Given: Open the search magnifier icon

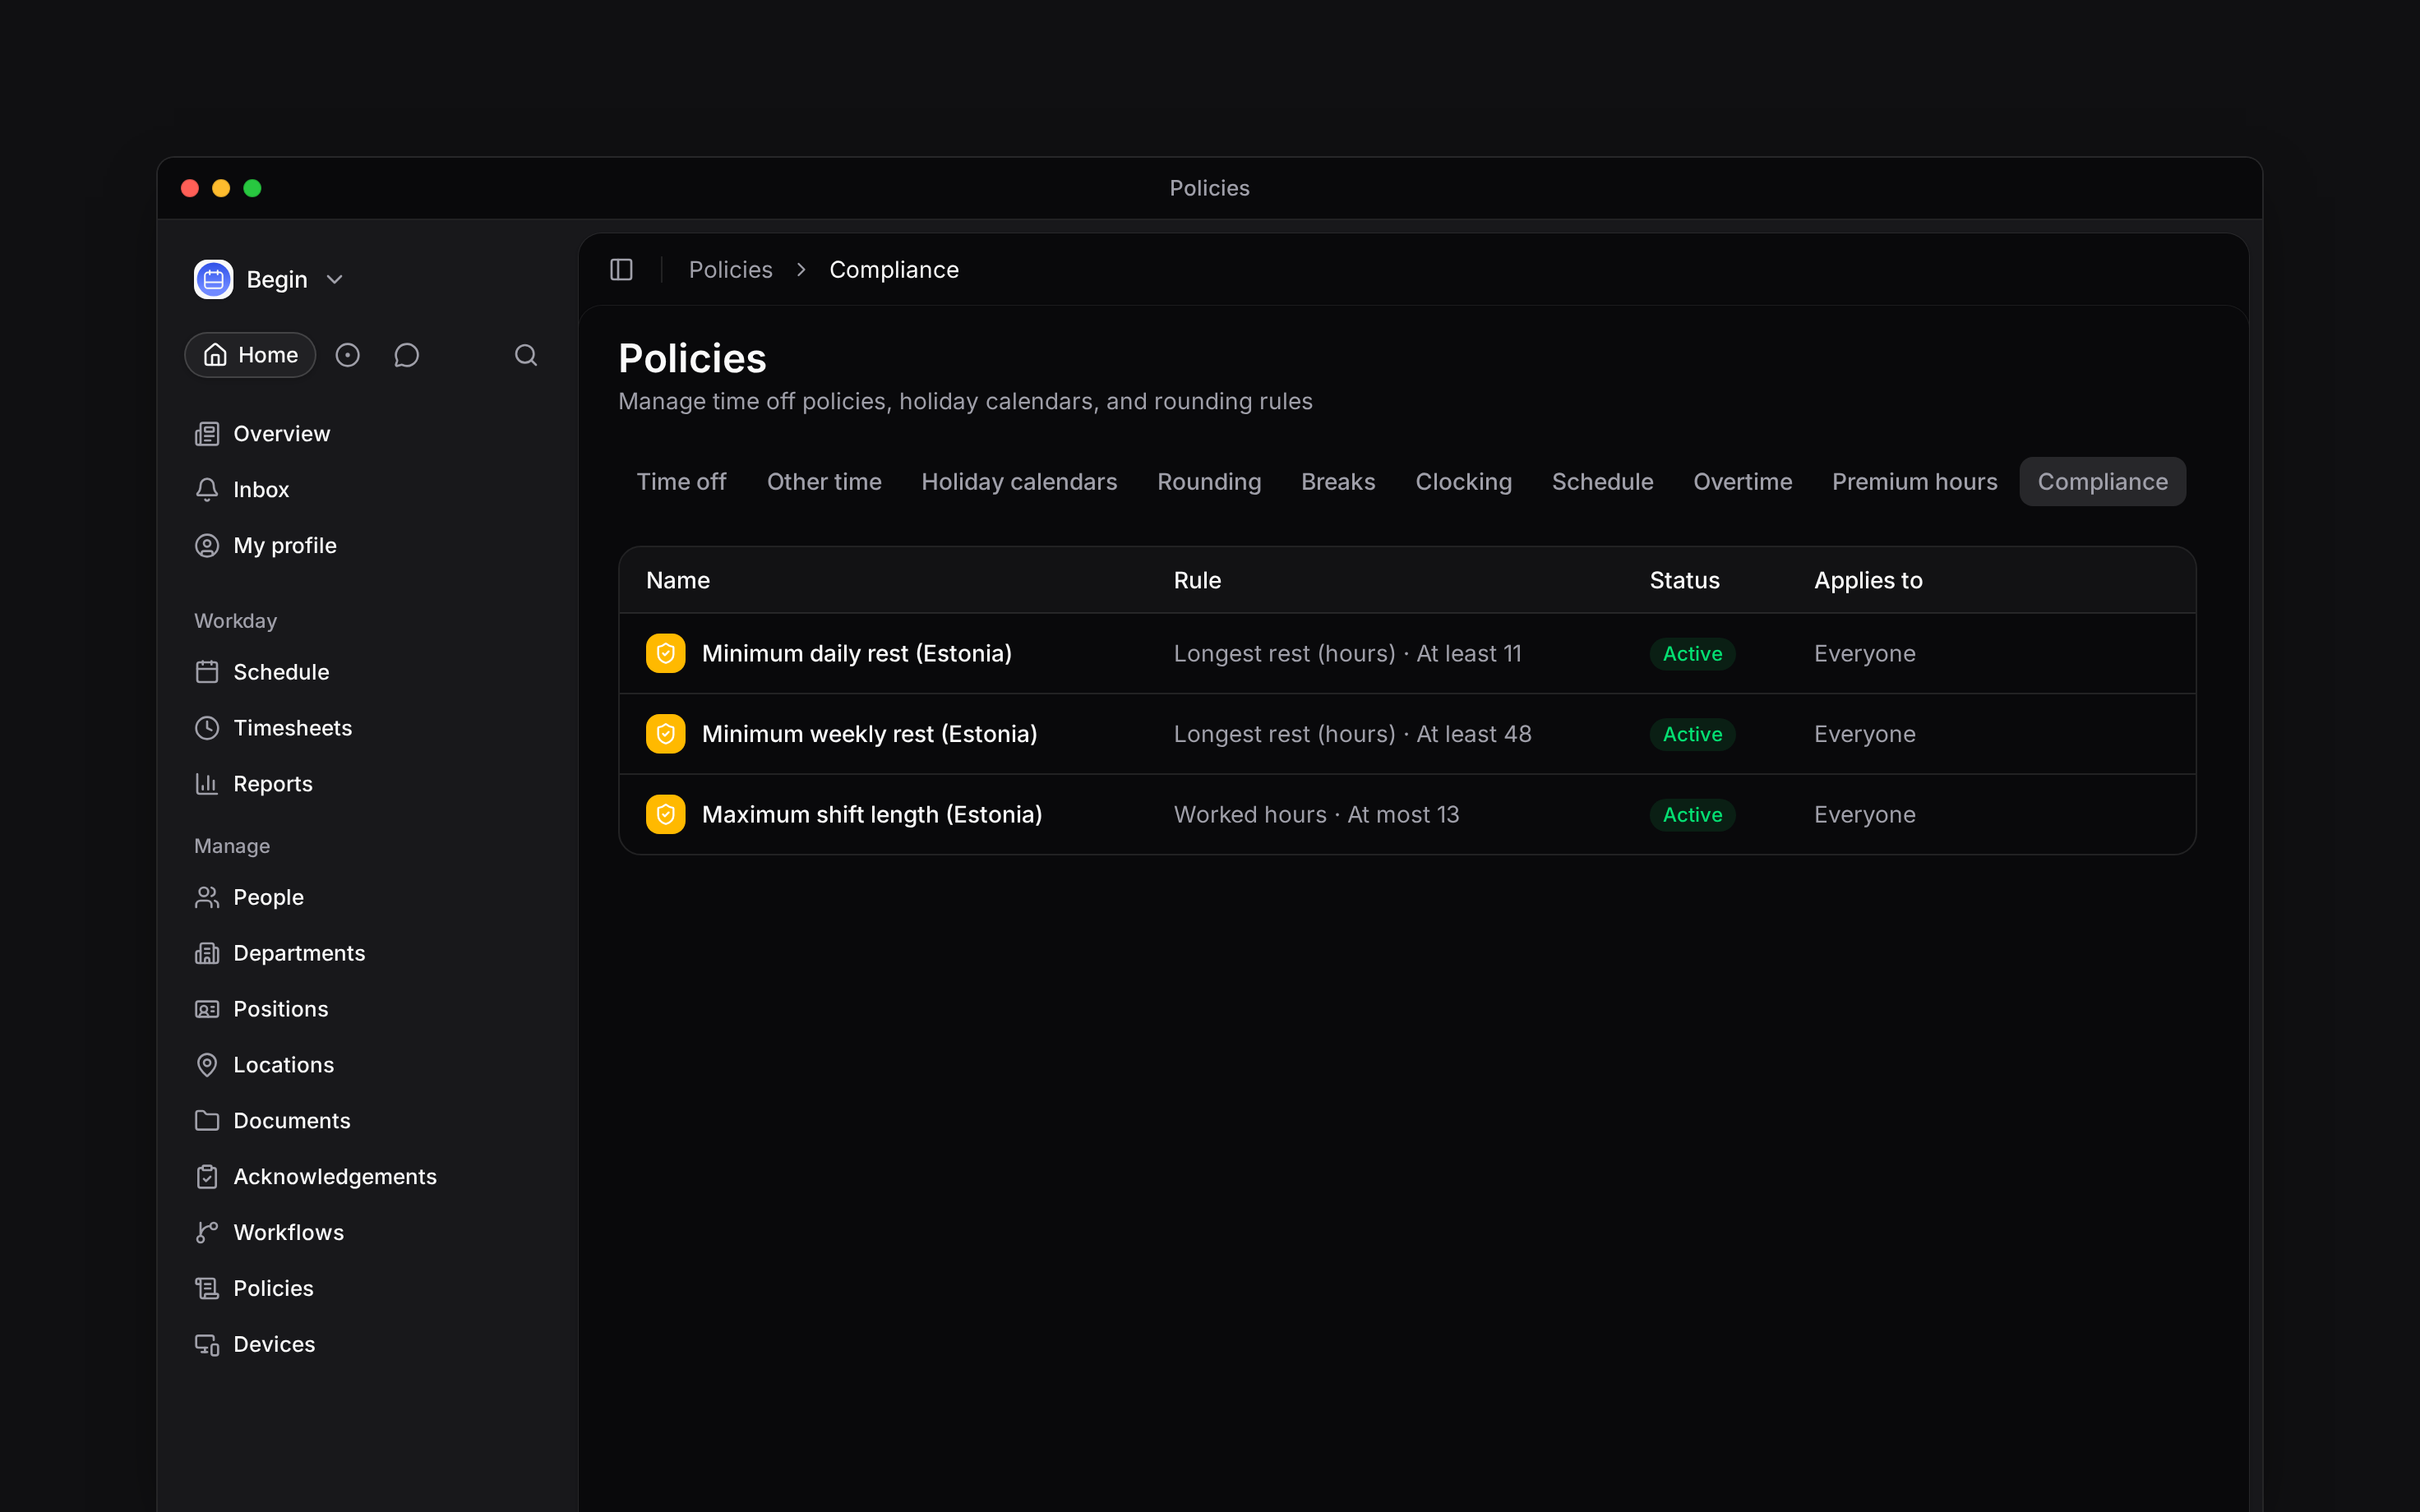Looking at the screenshot, I should point(526,355).
